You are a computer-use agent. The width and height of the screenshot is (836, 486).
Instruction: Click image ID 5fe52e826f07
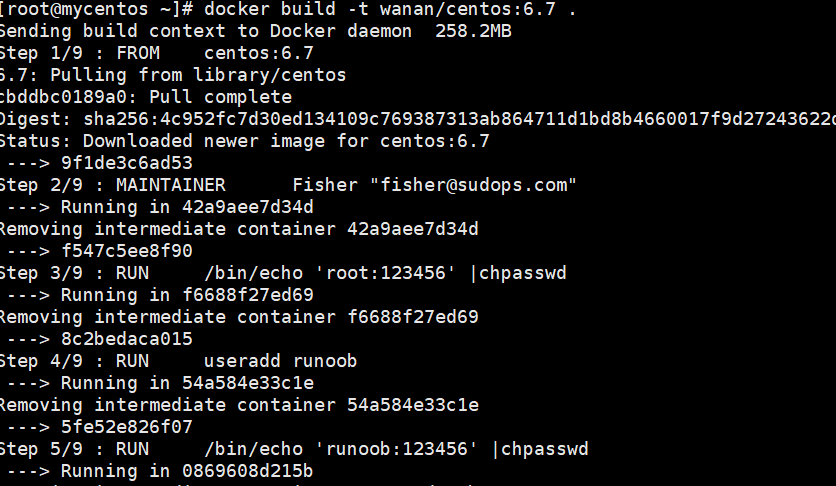127,426
